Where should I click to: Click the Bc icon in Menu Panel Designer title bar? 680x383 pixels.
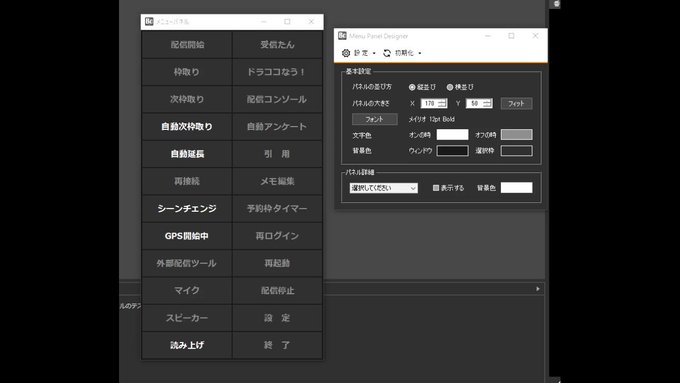(342, 36)
